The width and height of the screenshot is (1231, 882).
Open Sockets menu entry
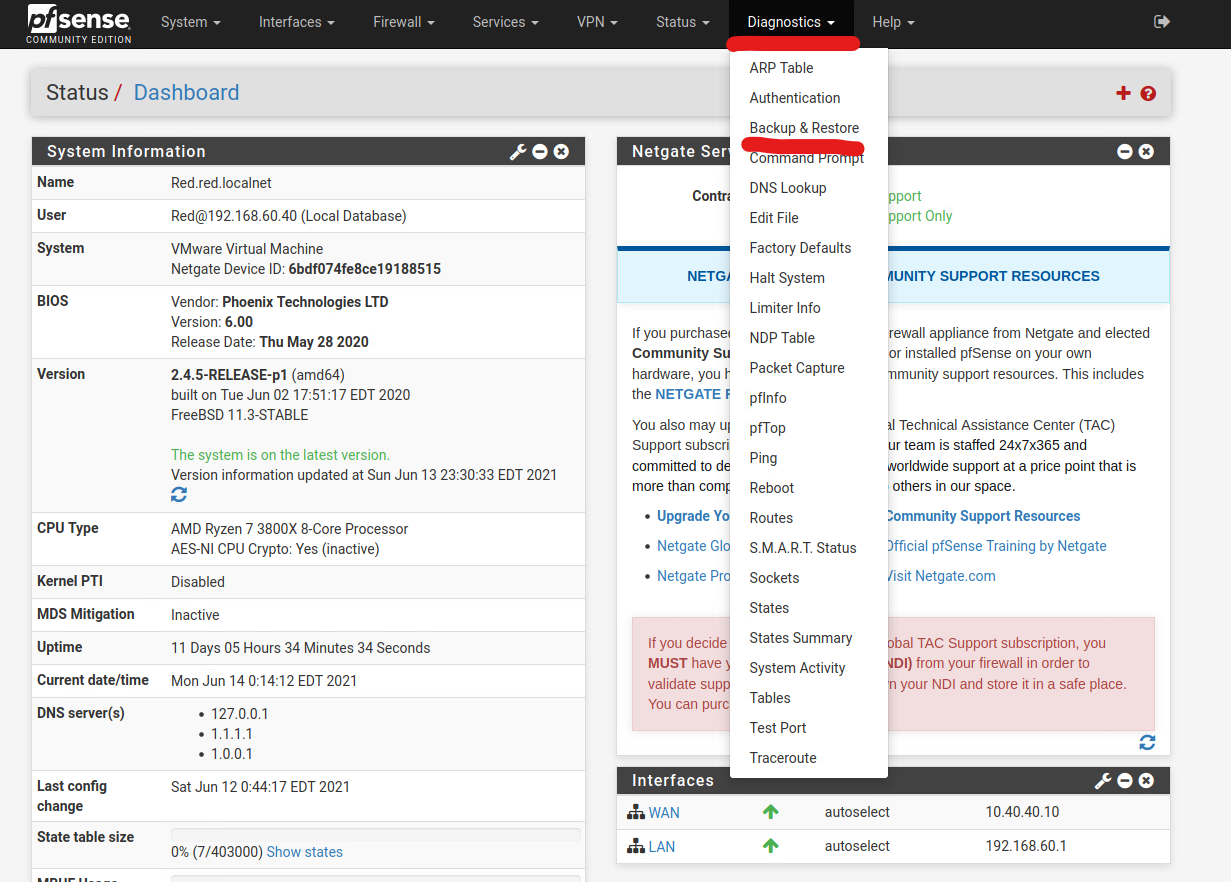774,578
